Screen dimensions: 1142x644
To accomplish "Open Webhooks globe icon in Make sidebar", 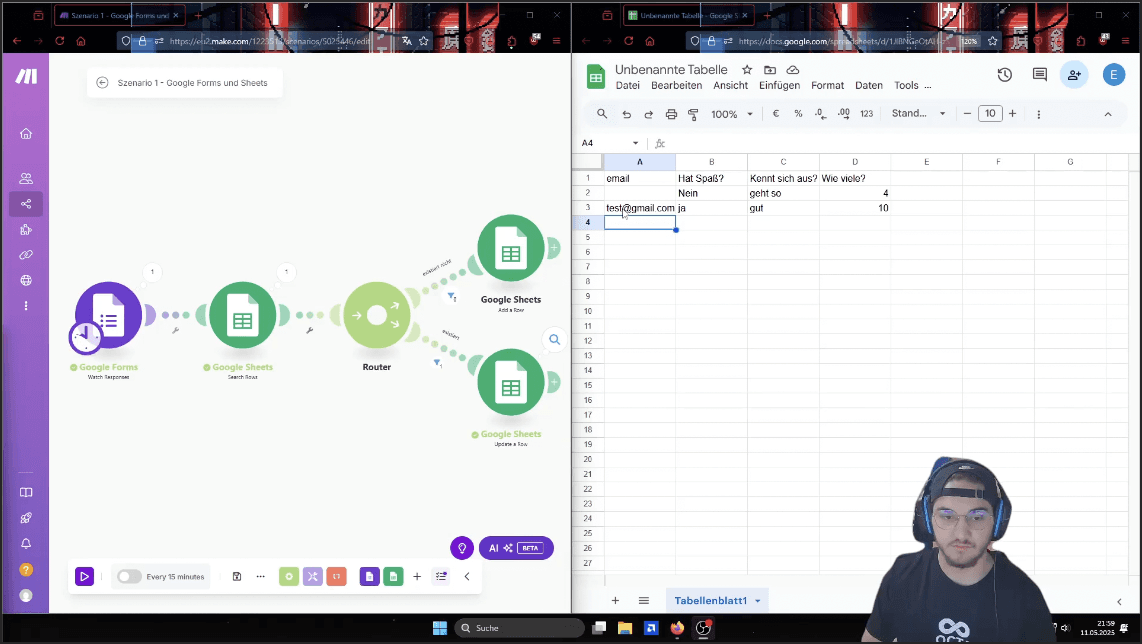I will (25, 280).
